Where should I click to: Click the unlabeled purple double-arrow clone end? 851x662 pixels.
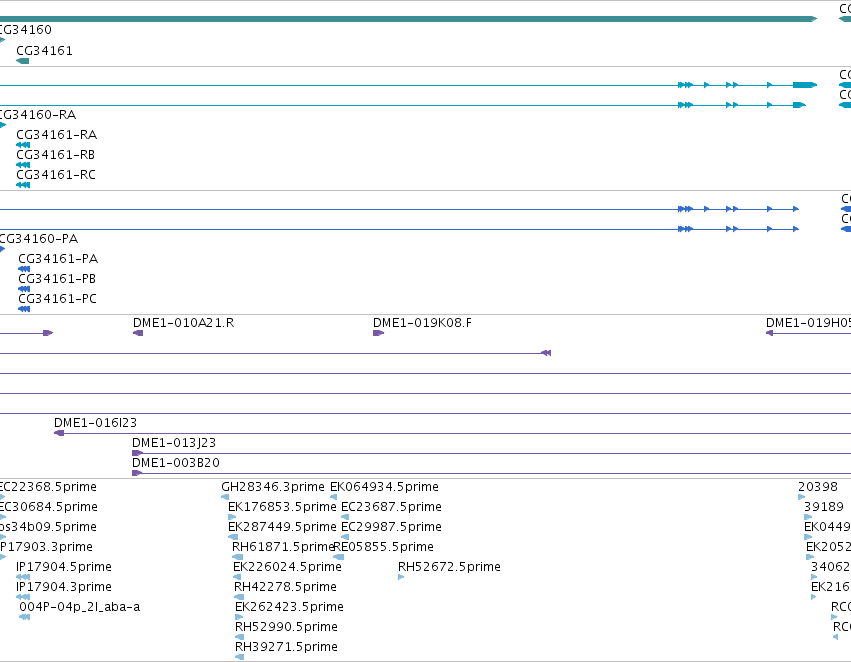546,353
